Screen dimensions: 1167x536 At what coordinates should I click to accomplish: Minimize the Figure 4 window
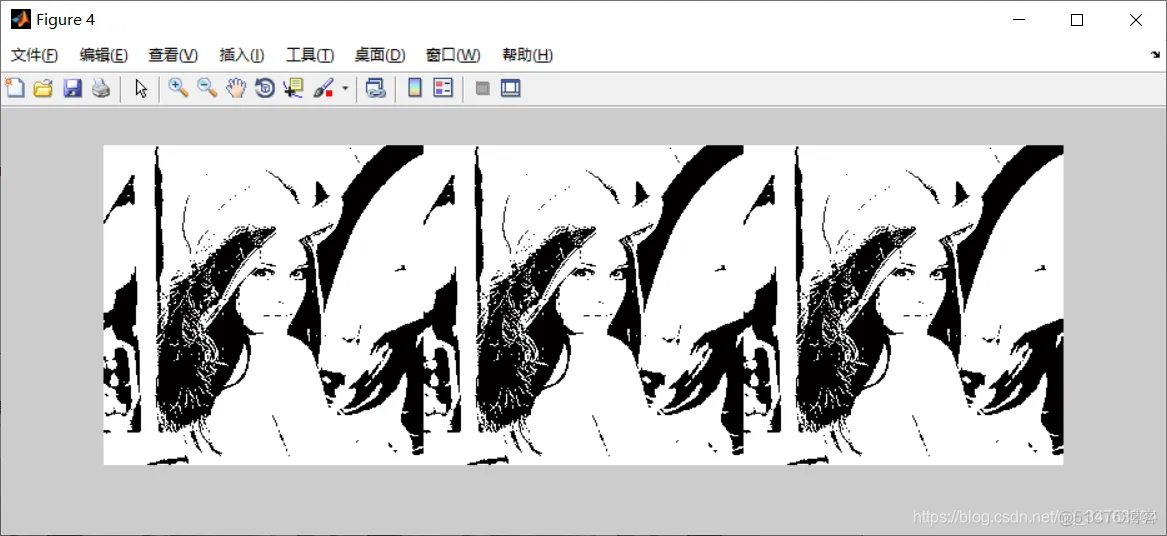pos(1017,20)
